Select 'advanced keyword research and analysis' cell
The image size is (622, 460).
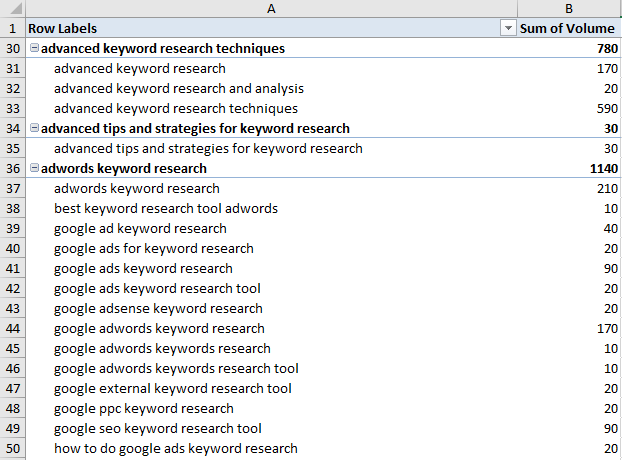(x=271, y=88)
